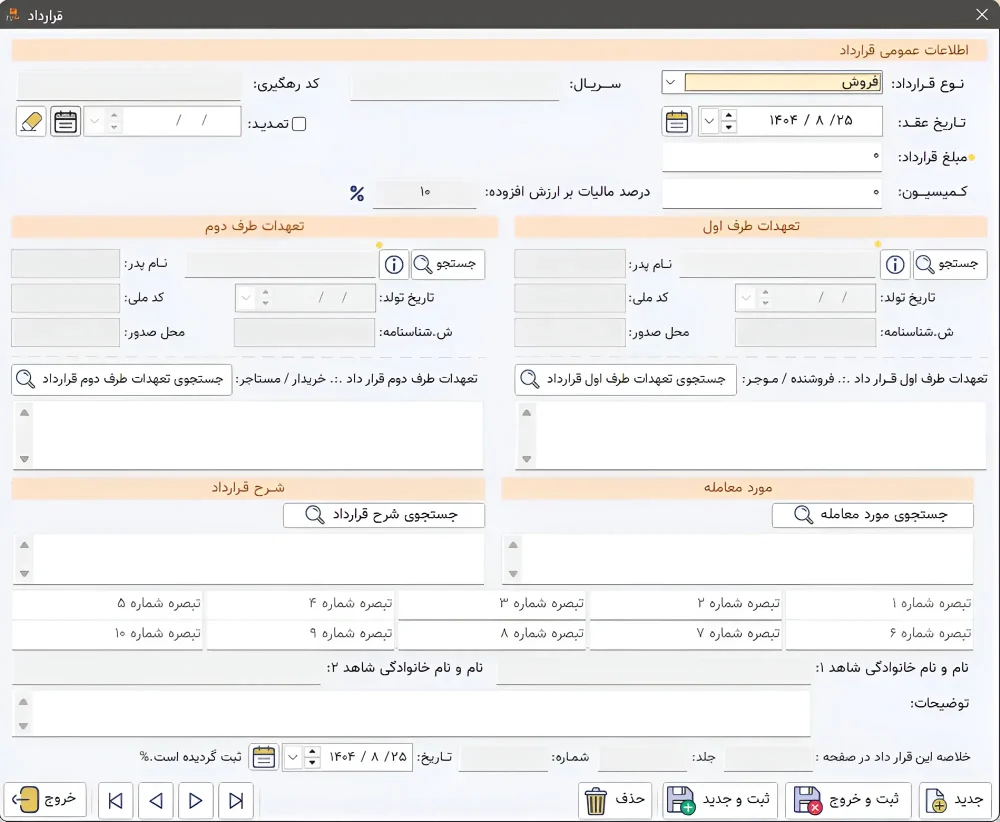
Task: Select تبصره شماره ۵ tab
Action: point(107,603)
